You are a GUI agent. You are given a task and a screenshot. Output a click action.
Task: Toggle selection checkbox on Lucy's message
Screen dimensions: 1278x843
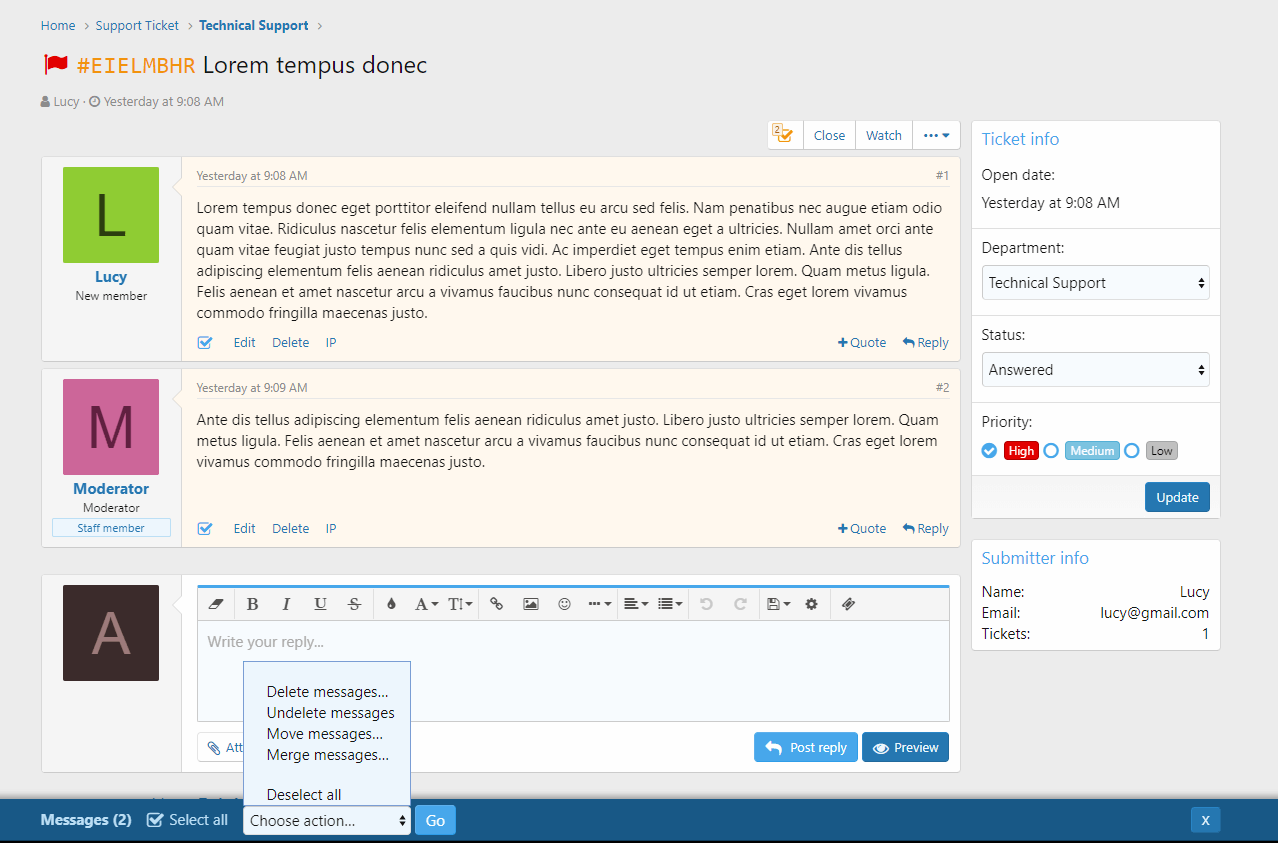(205, 343)
